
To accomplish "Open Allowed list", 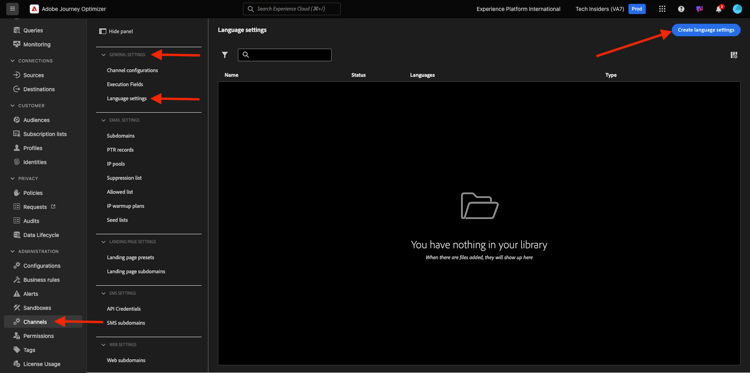I will point(120,192).
